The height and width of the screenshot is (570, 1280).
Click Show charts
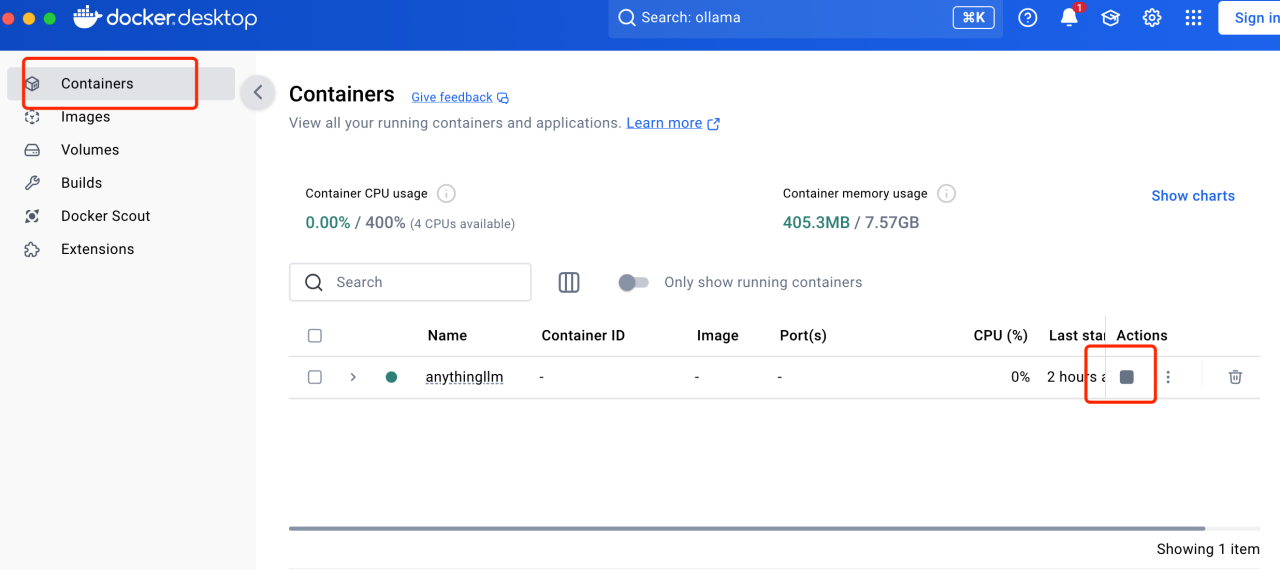pos(1193,196)
